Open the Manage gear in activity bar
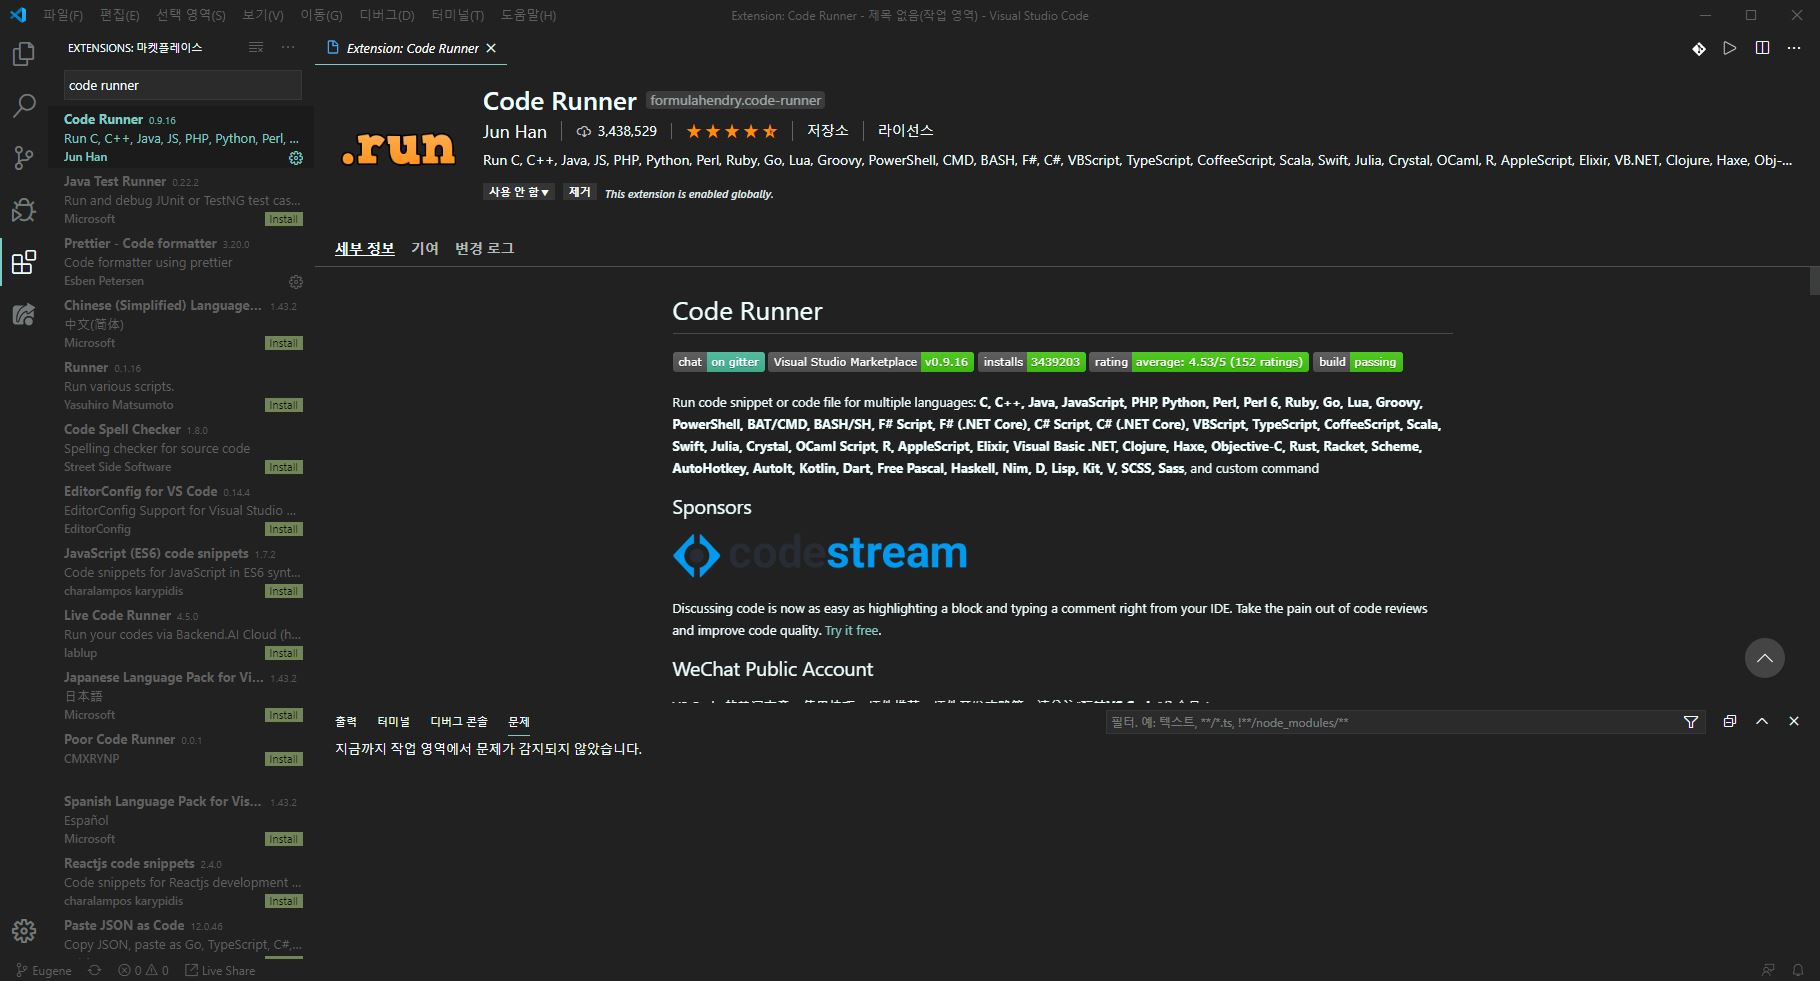 tap(23, 931)
